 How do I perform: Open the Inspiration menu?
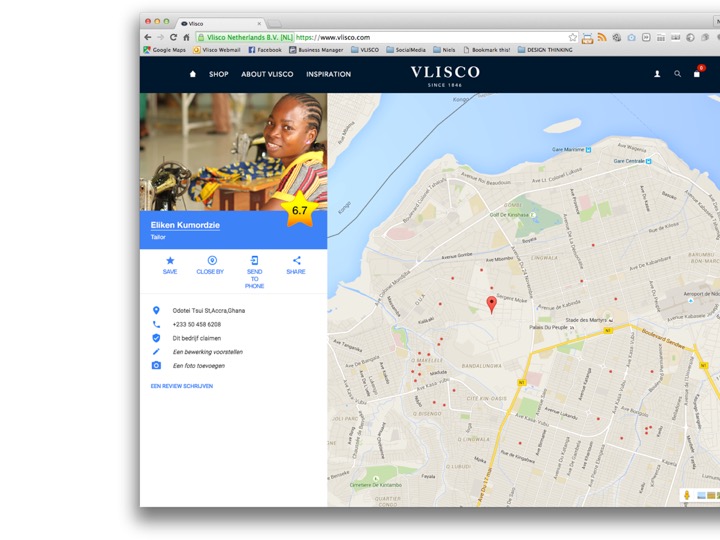(328, 74)
